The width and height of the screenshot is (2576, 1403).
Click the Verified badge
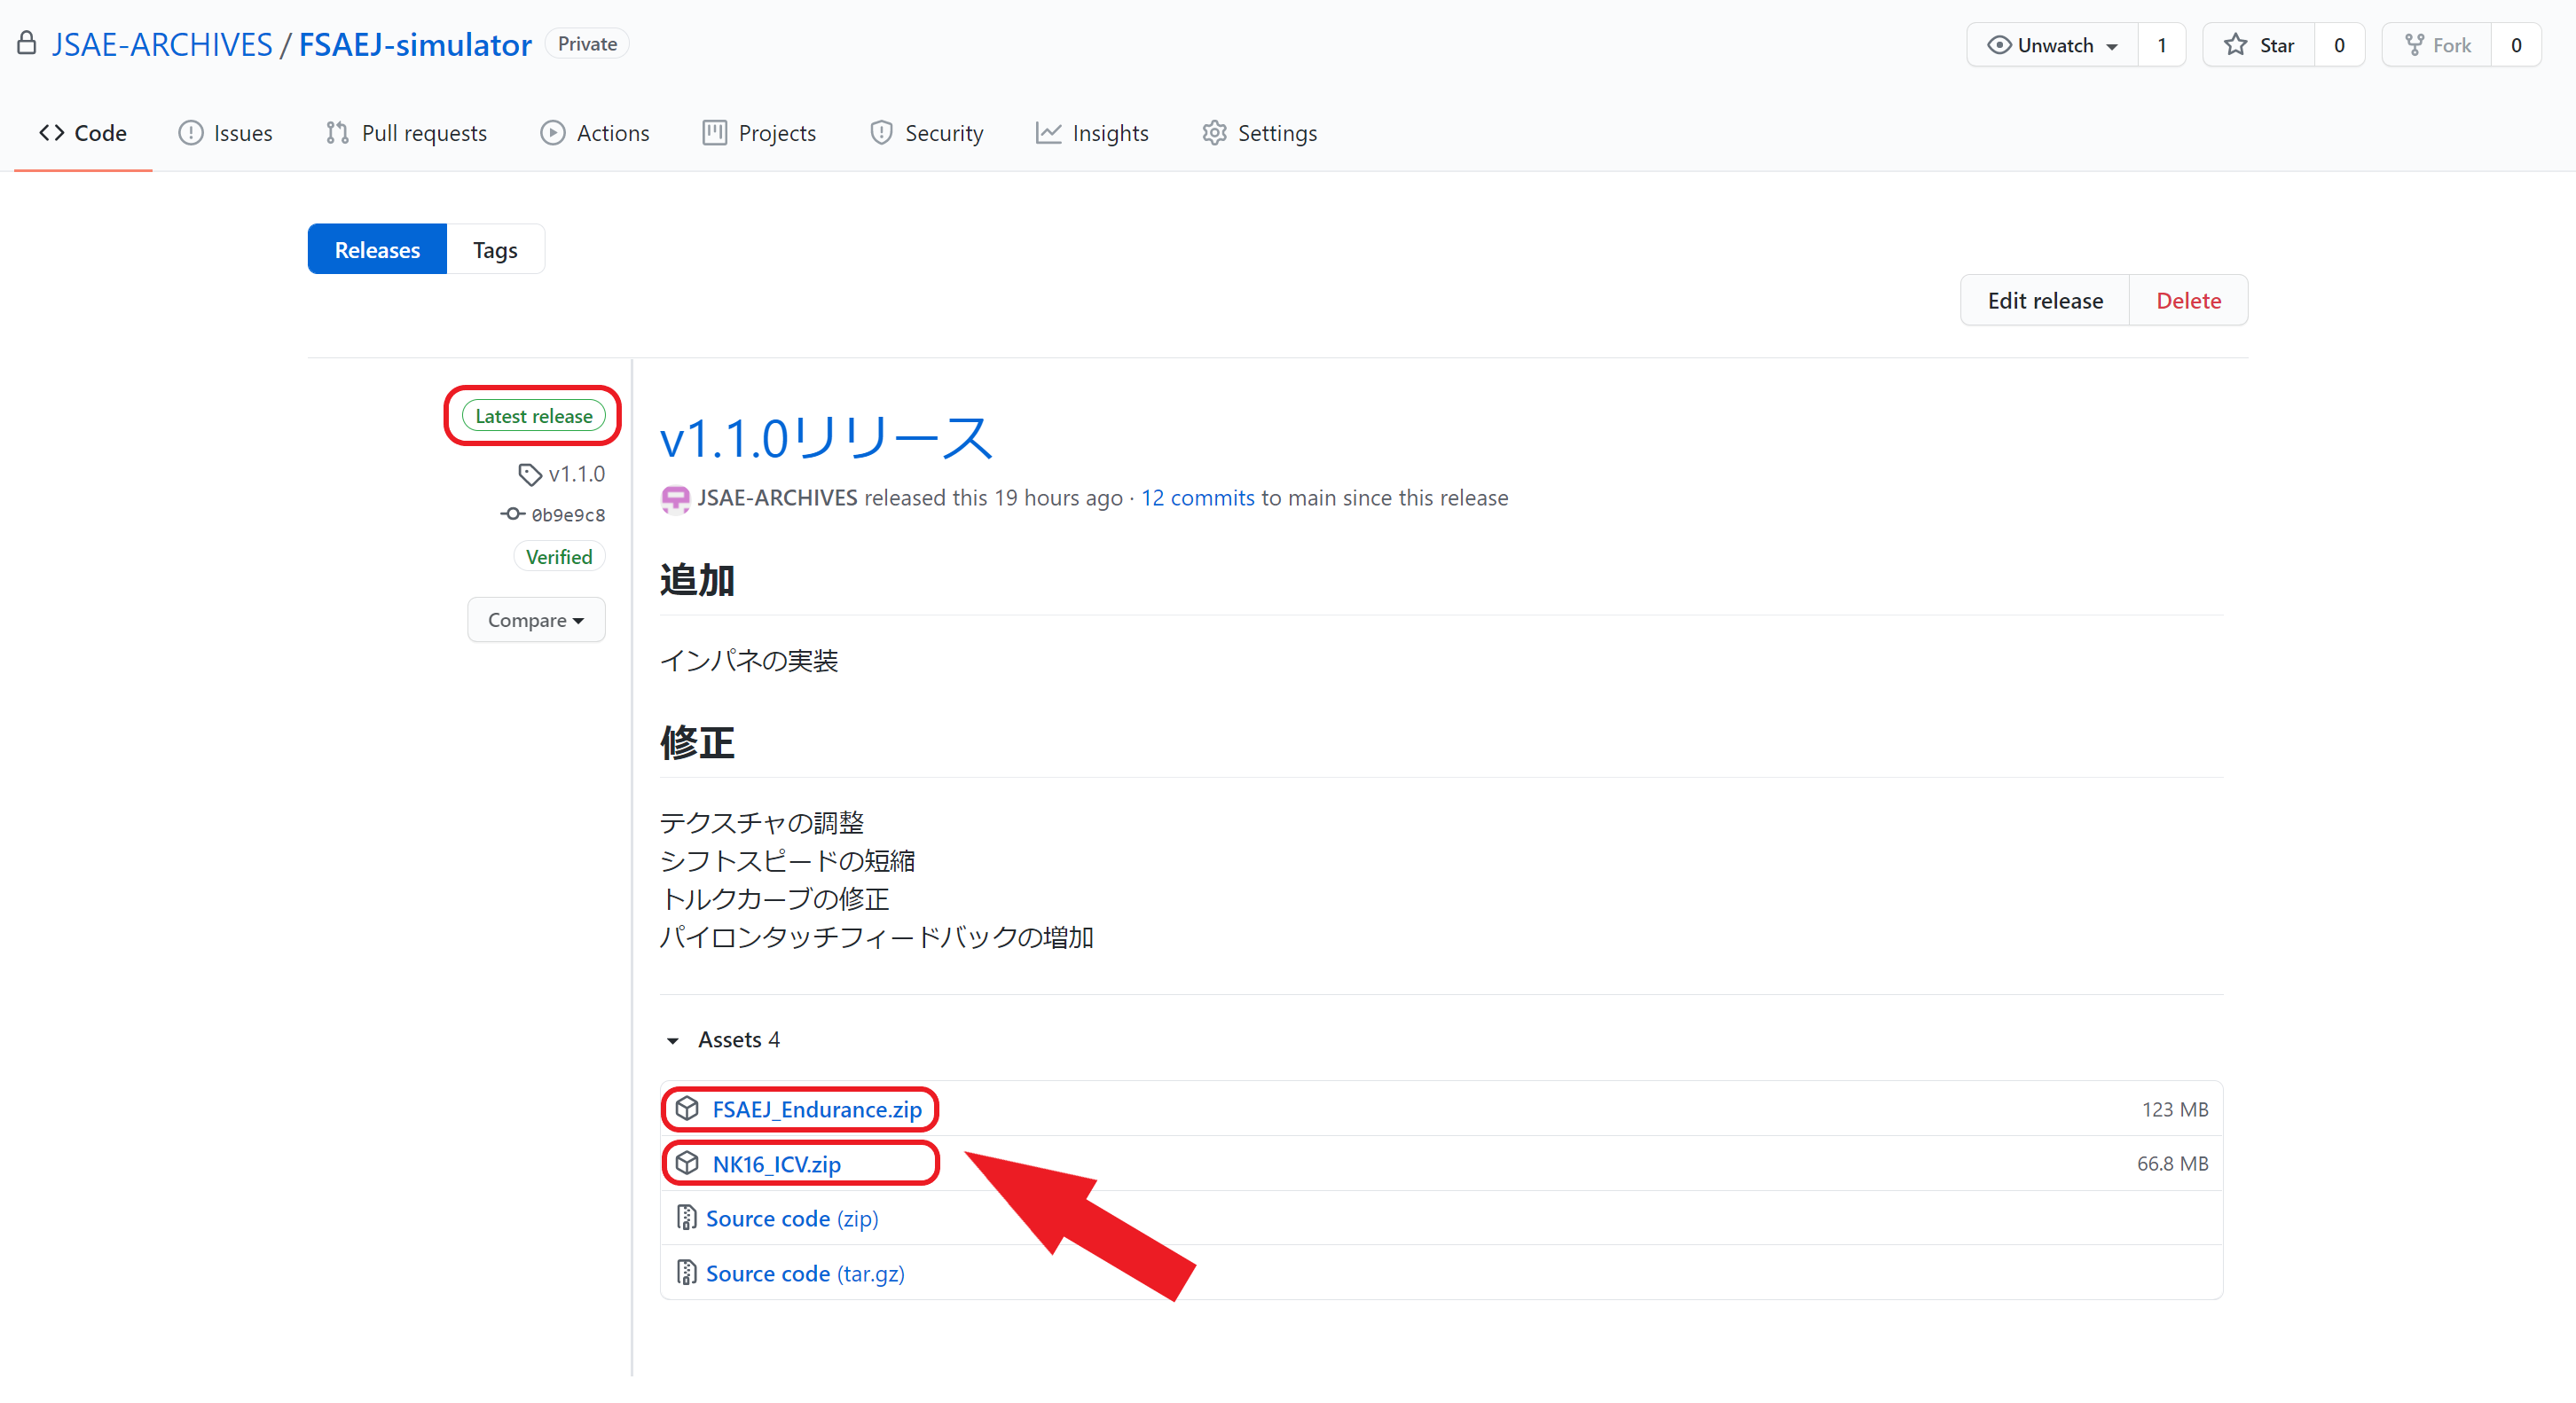[558, 557]
